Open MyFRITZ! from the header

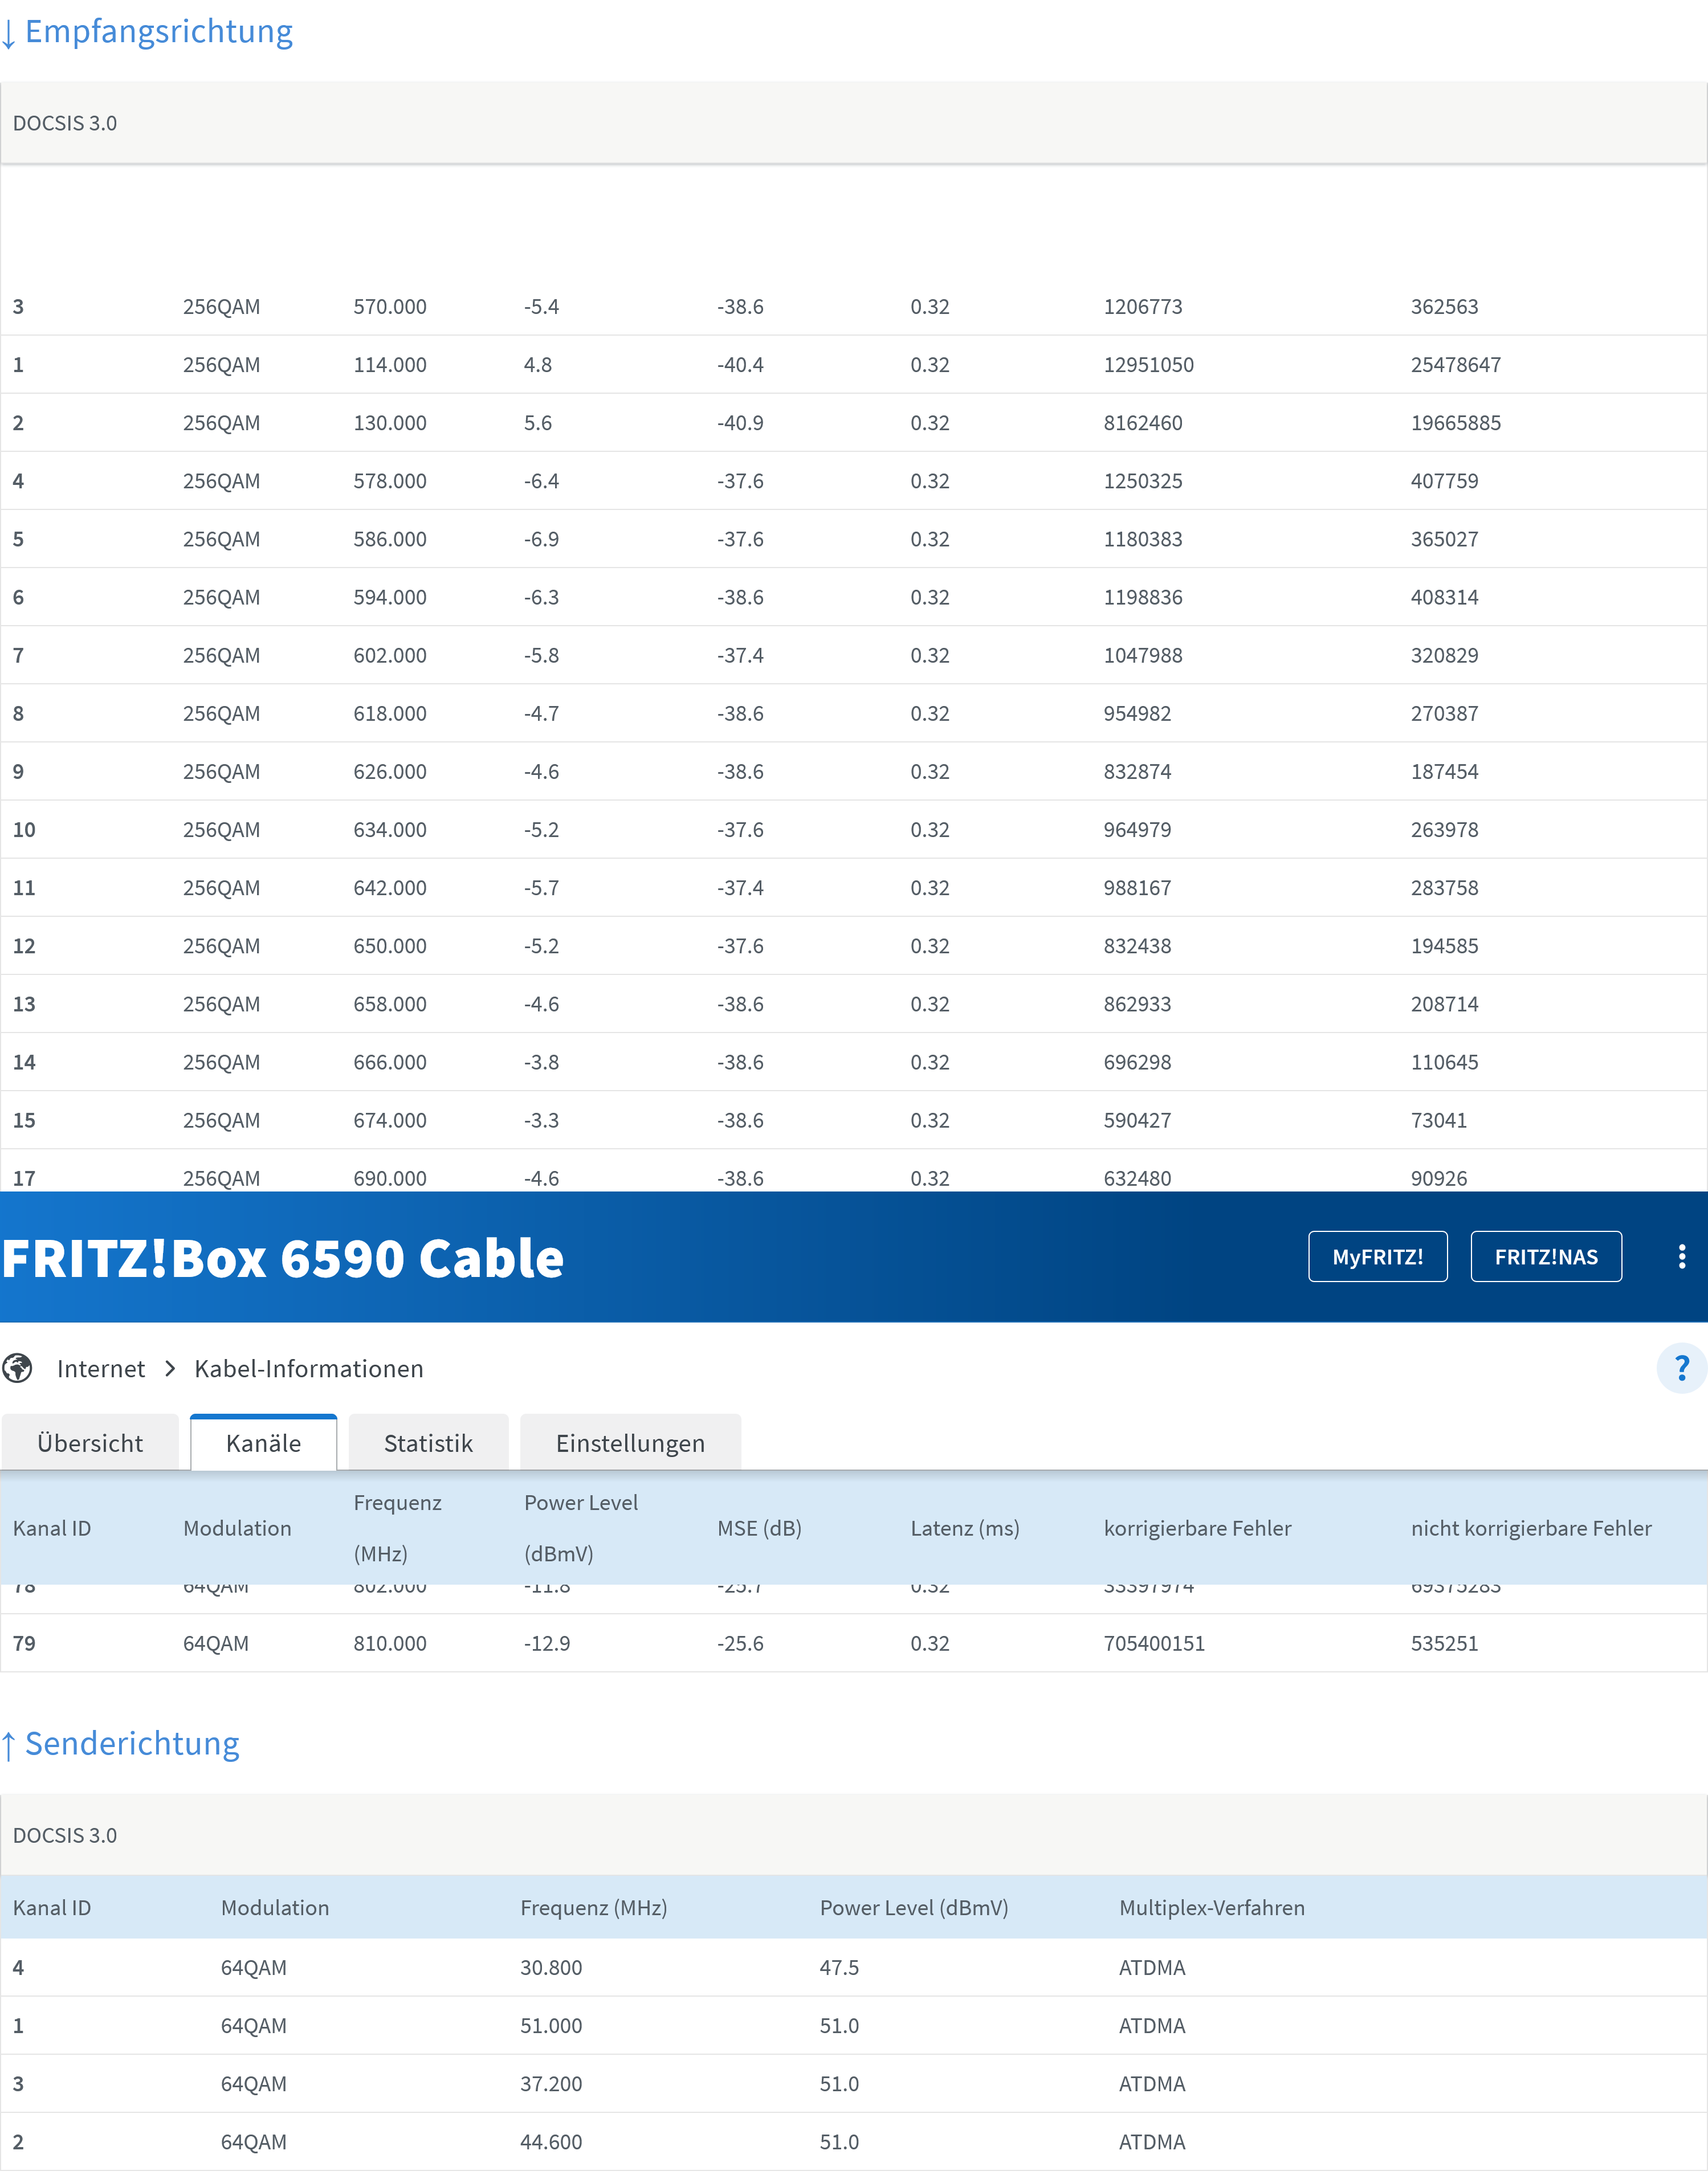point(1378,1257)
